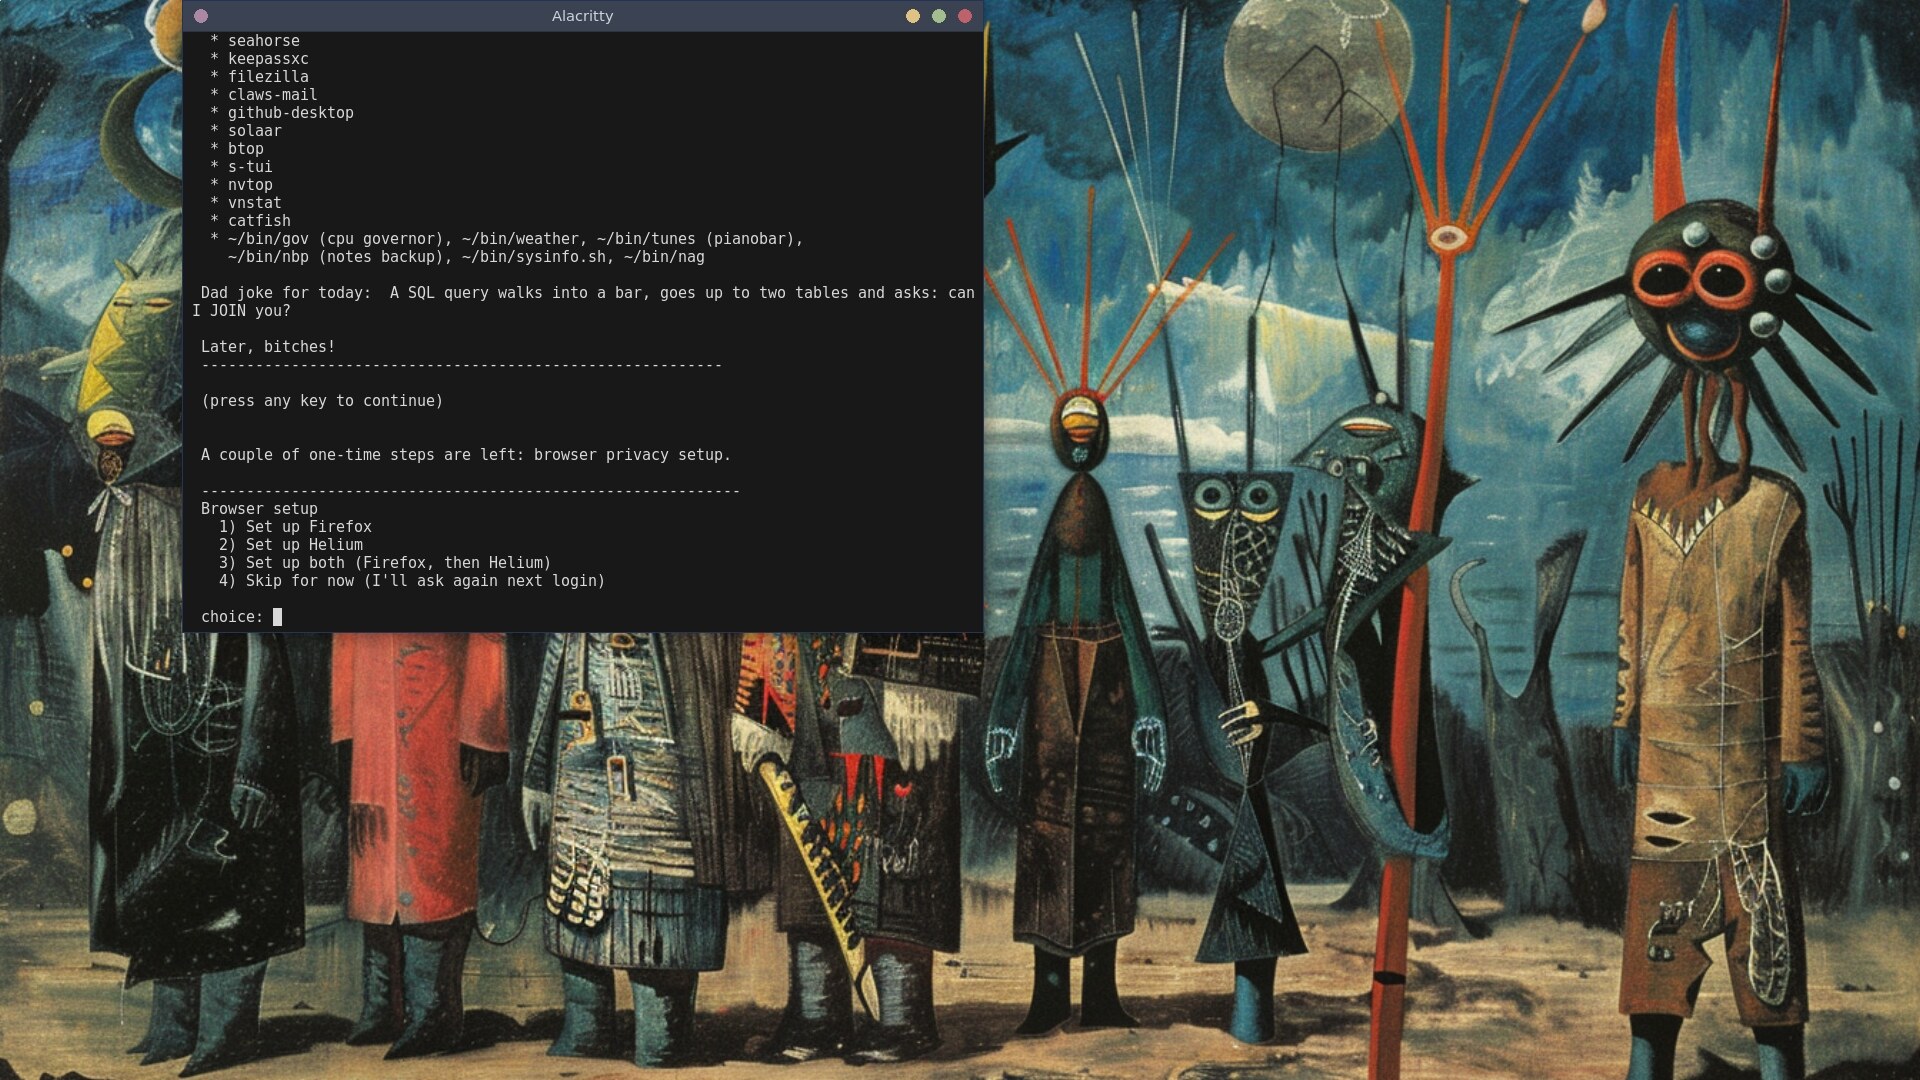
Task: Click option '3) Set up both'
Action: point(385,563)
